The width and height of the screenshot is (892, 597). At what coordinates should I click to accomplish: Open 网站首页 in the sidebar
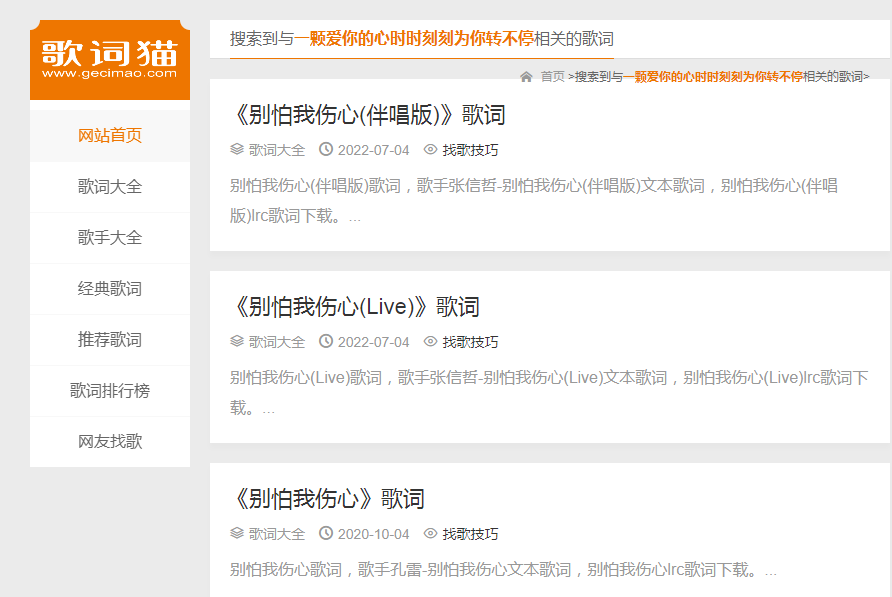point(110,135)
